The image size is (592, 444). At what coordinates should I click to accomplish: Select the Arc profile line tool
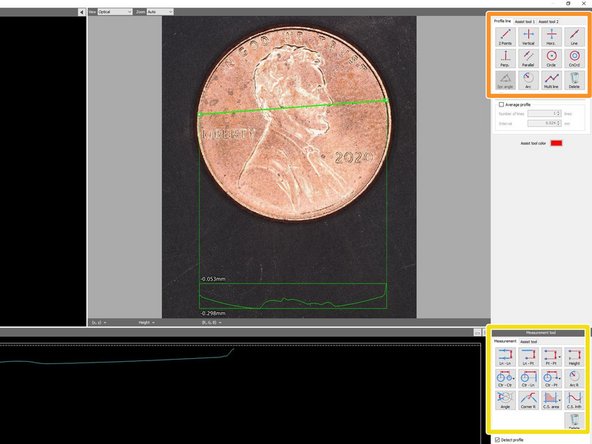coord(528,80)
